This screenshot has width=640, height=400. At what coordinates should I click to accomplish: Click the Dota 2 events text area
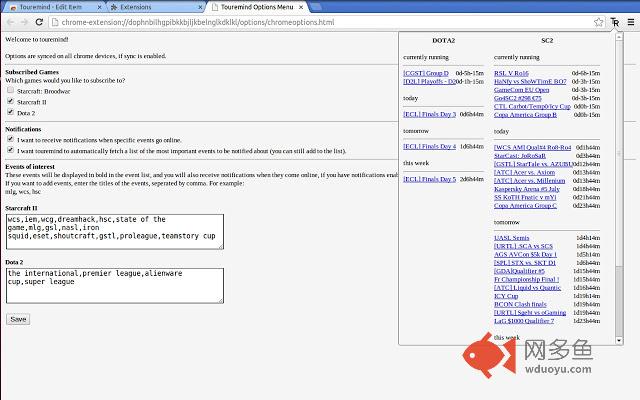[115, 285]
